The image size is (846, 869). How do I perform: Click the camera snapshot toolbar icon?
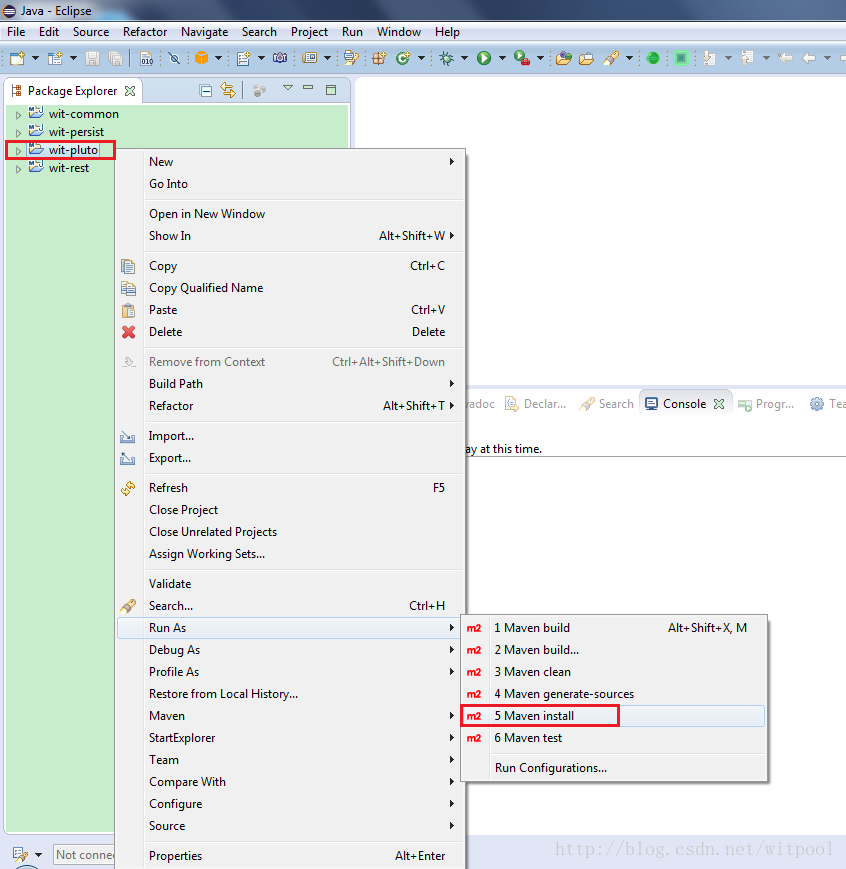click(x=280, y=58)
